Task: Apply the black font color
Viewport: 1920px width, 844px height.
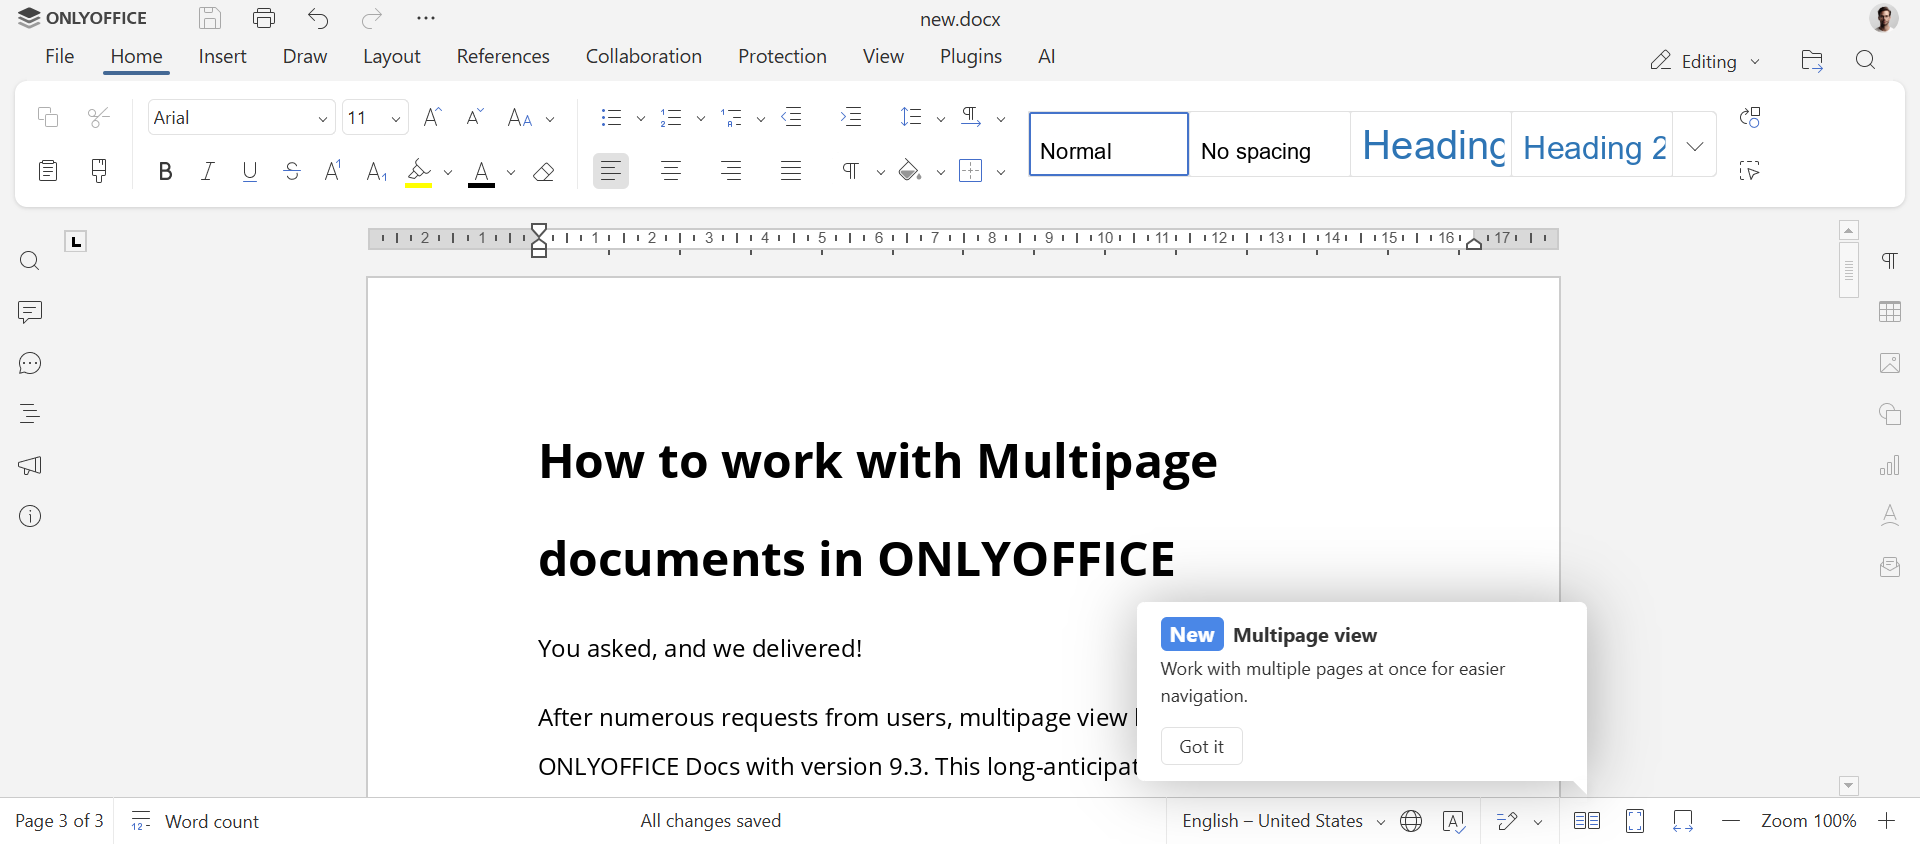Action: pos(482,172)
